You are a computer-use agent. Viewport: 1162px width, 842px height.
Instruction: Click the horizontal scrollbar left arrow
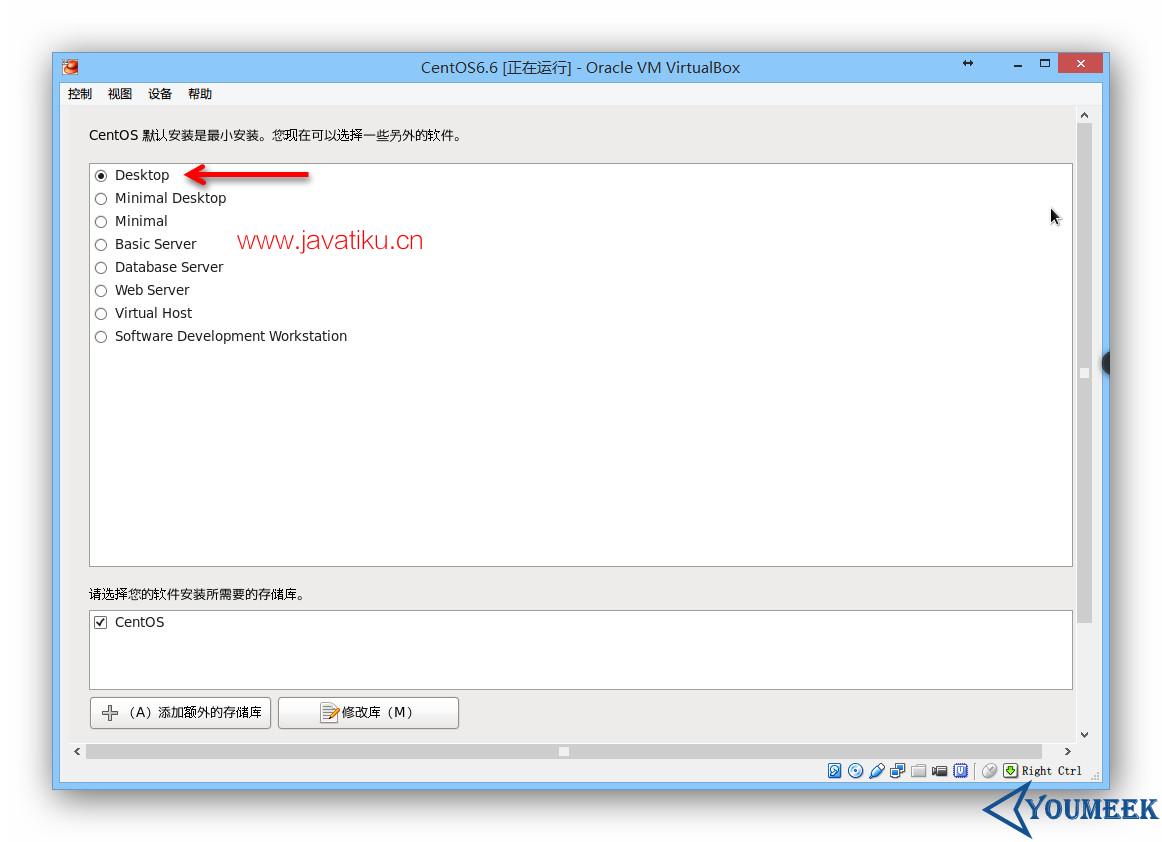(x=77, y=752)
